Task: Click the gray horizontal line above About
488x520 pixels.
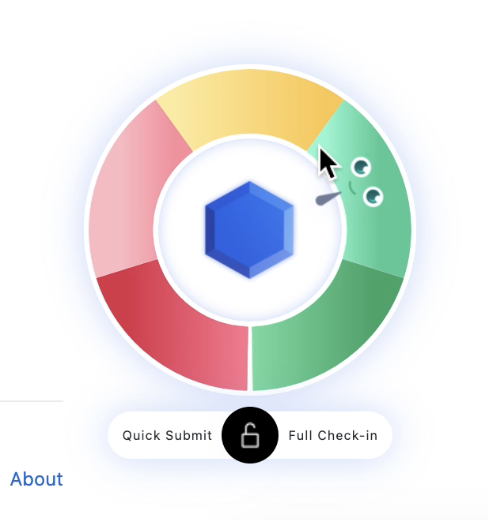Action: coord(31,401)
